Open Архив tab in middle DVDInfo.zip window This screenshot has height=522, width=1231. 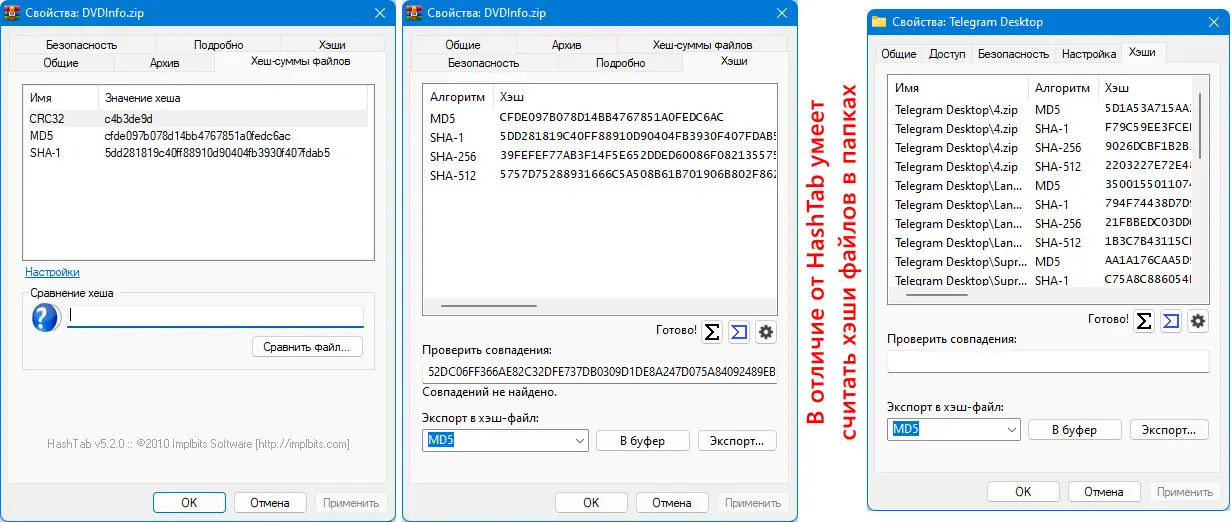[x=567, y=45]
